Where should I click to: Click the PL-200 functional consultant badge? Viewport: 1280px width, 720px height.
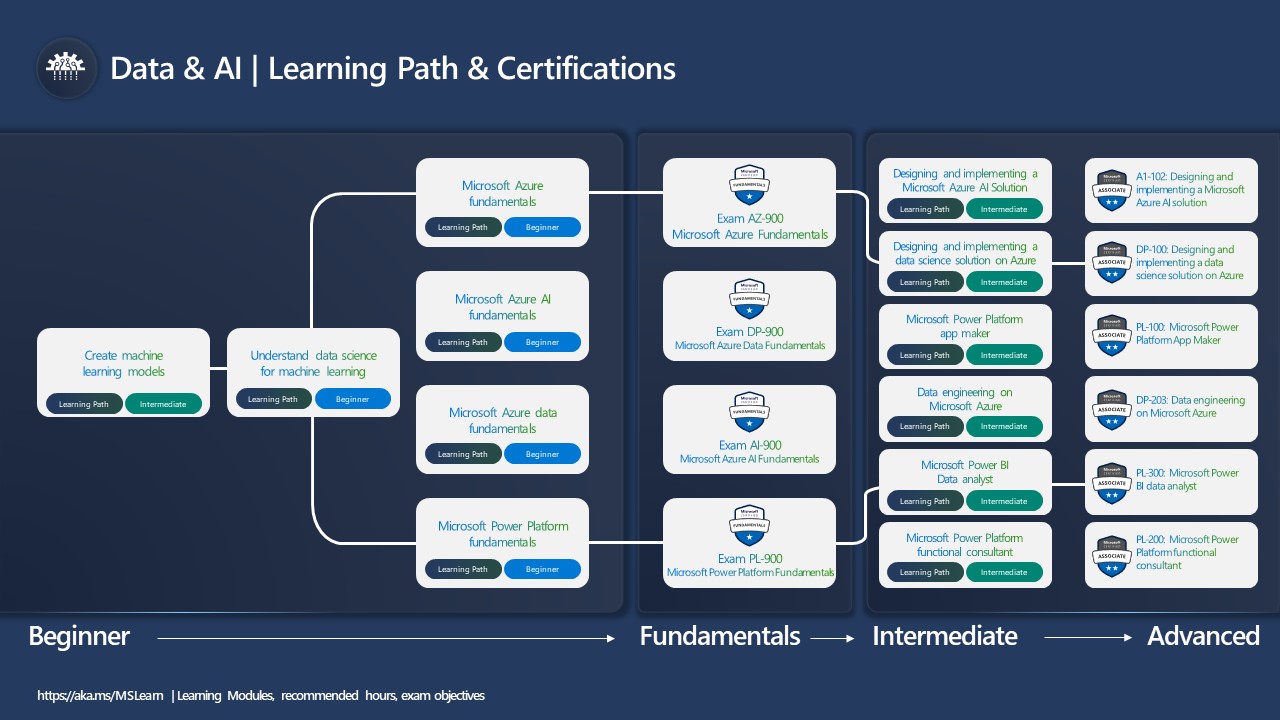point(1111,555)
